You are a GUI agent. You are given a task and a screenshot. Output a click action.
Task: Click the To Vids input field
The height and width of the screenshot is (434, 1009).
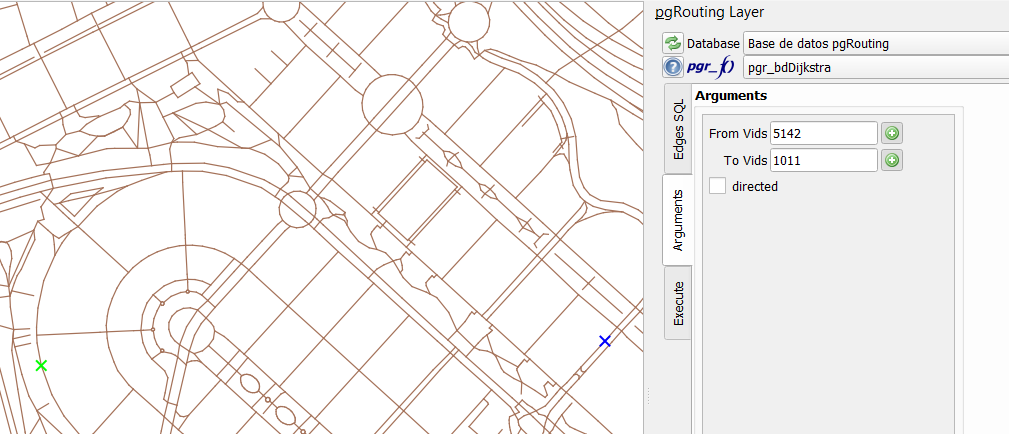(824, 160)
